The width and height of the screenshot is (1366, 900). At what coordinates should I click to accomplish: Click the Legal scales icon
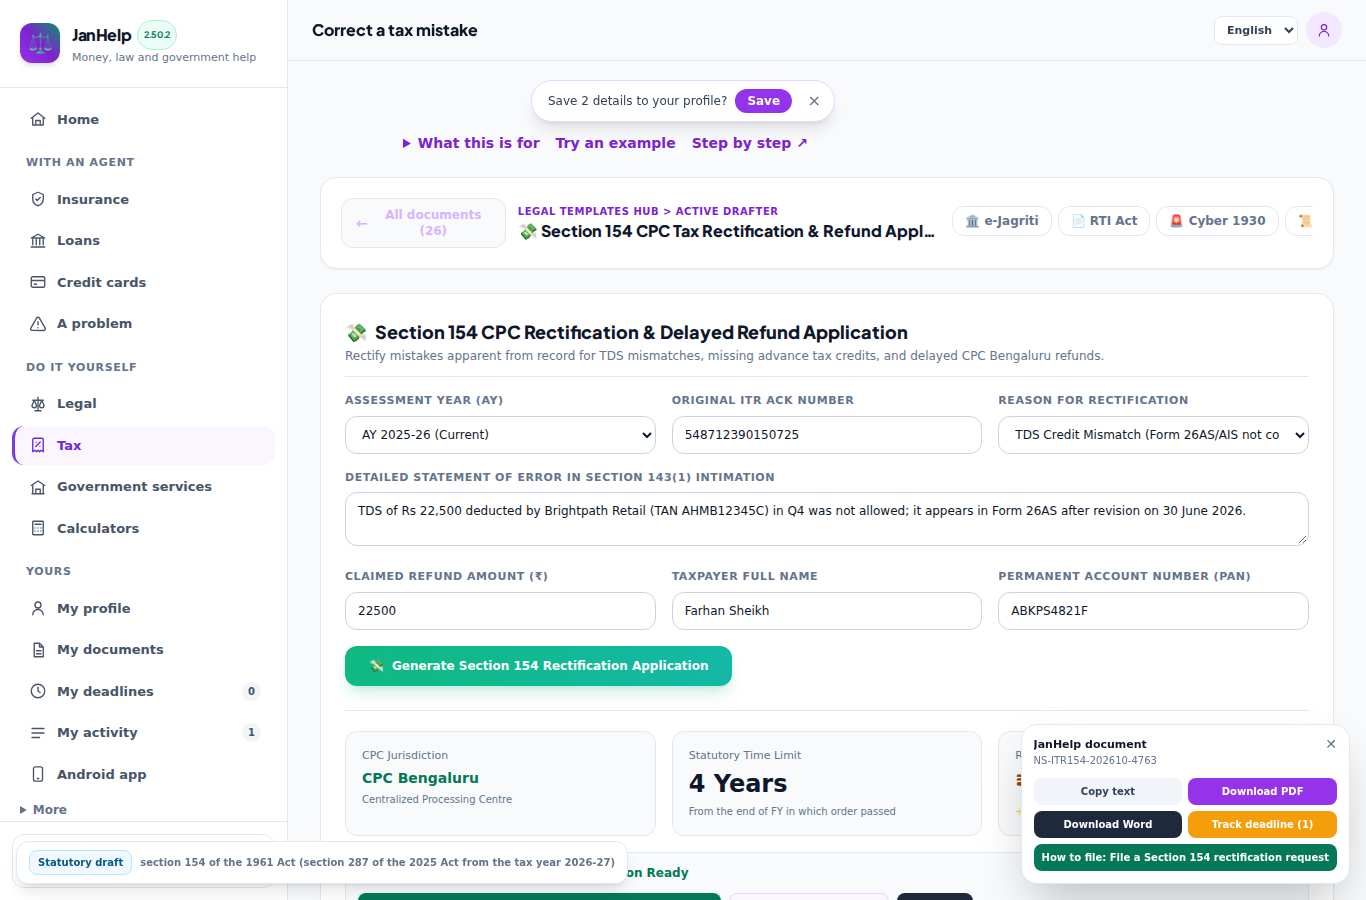[38, 403]
